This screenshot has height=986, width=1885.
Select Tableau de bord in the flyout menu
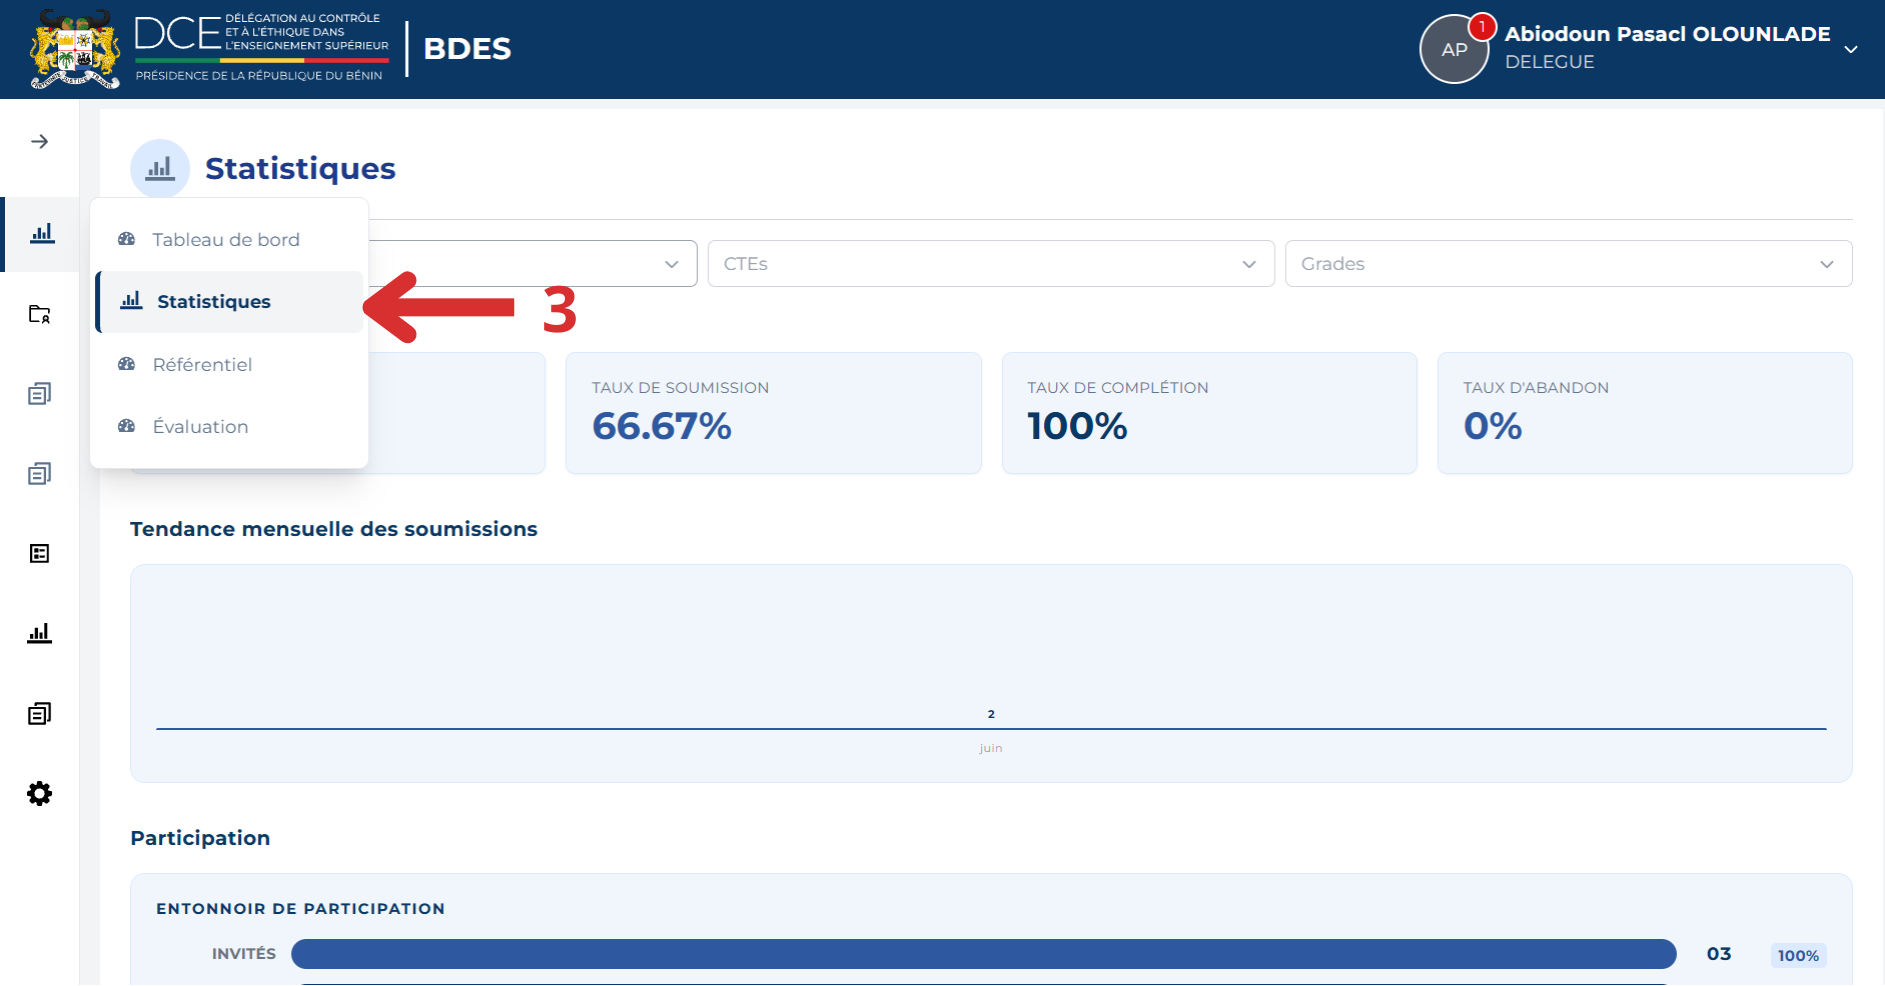[229, 239]
